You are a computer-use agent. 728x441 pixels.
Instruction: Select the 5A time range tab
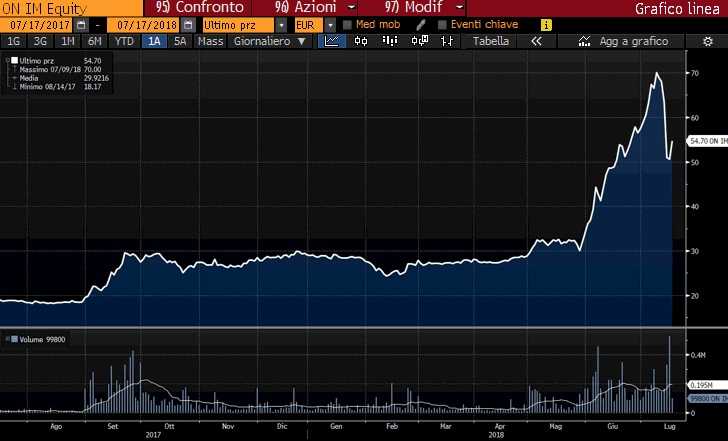(x=180, y=41)
